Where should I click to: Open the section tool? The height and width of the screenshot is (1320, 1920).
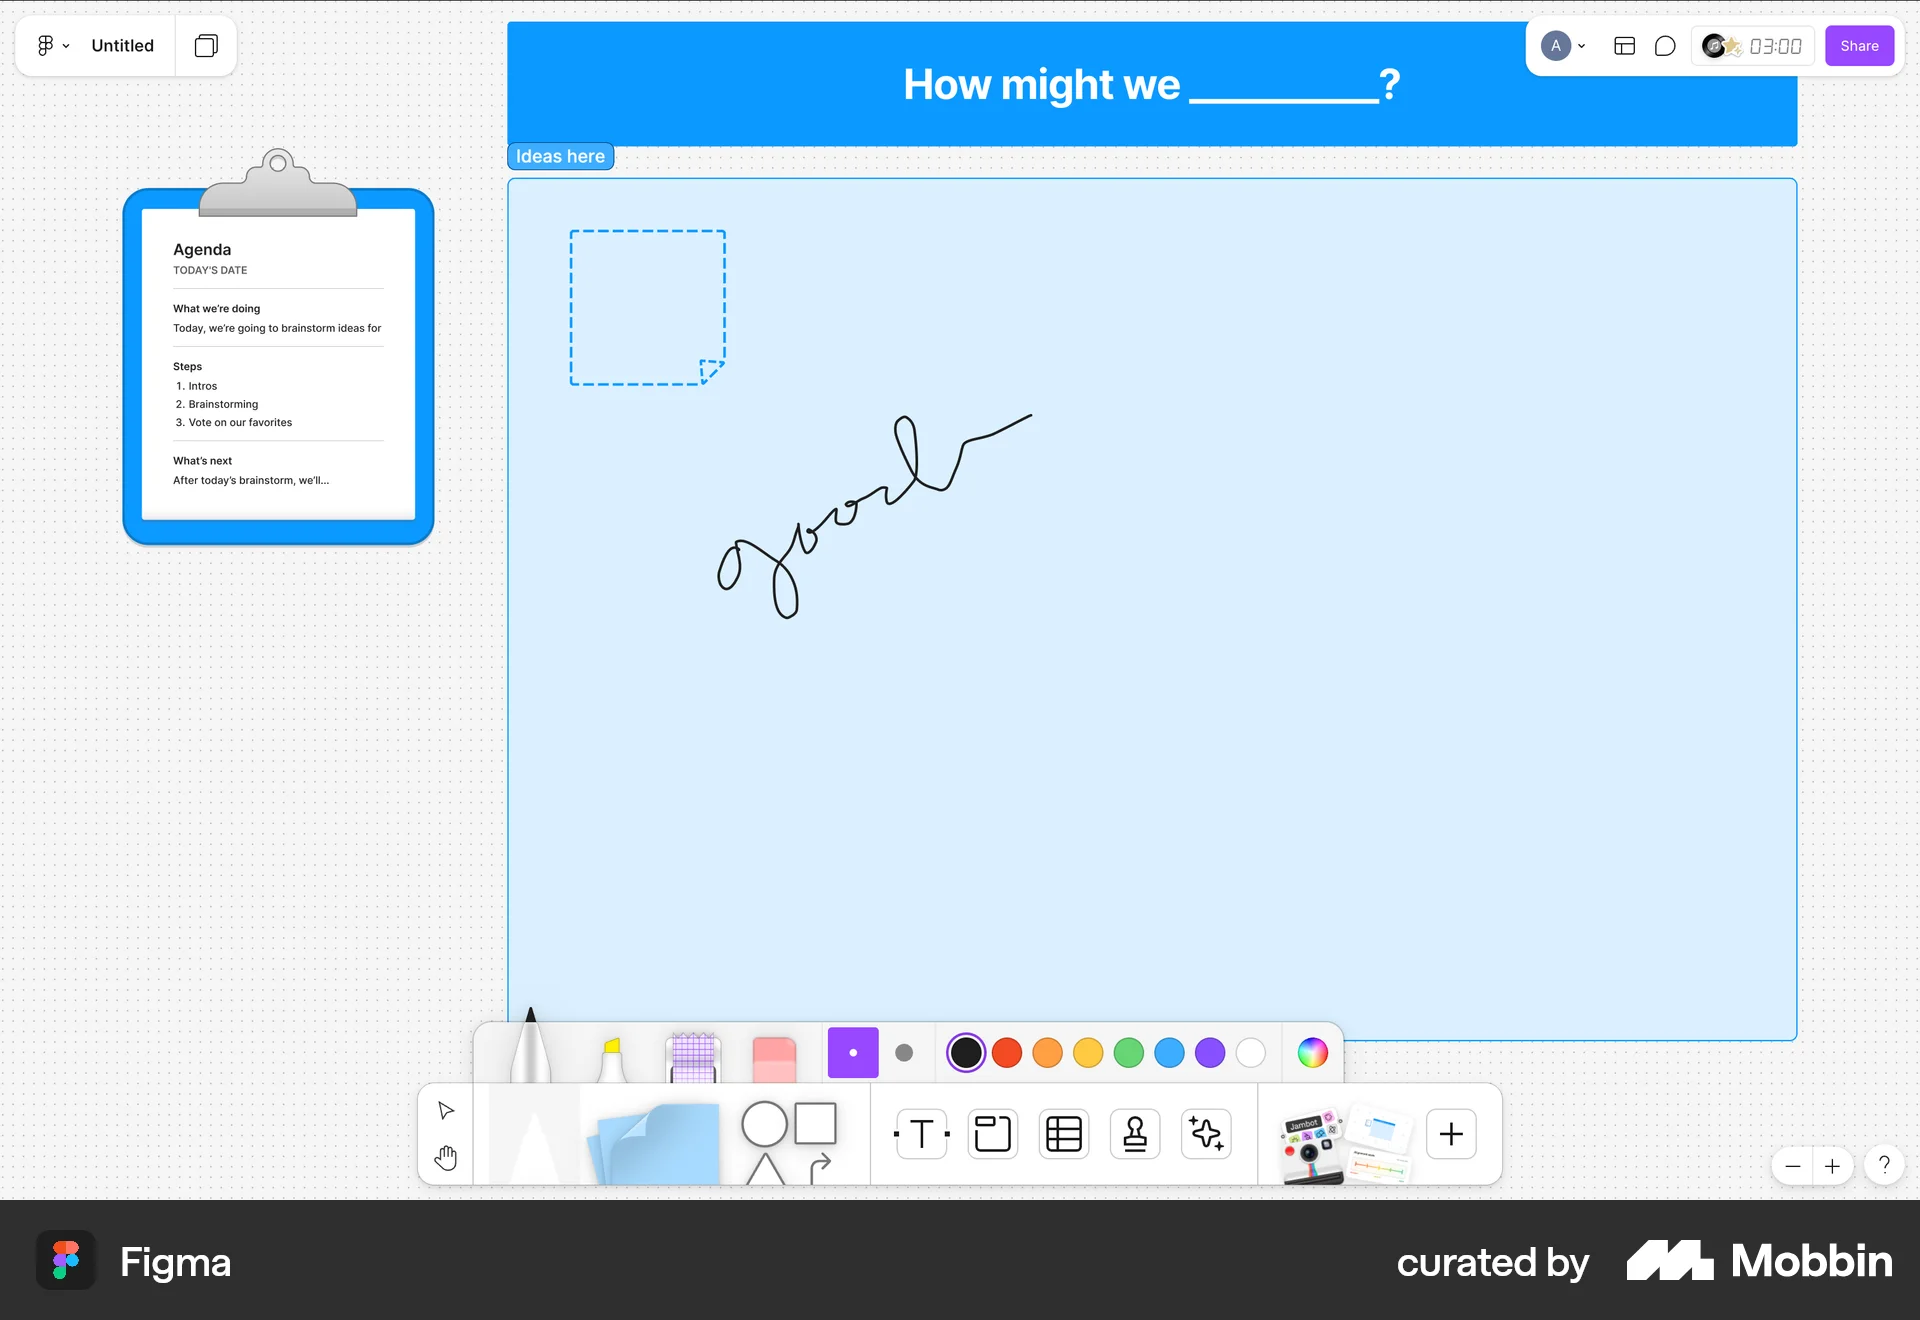pyautogui.click(x=992, y=1133)
